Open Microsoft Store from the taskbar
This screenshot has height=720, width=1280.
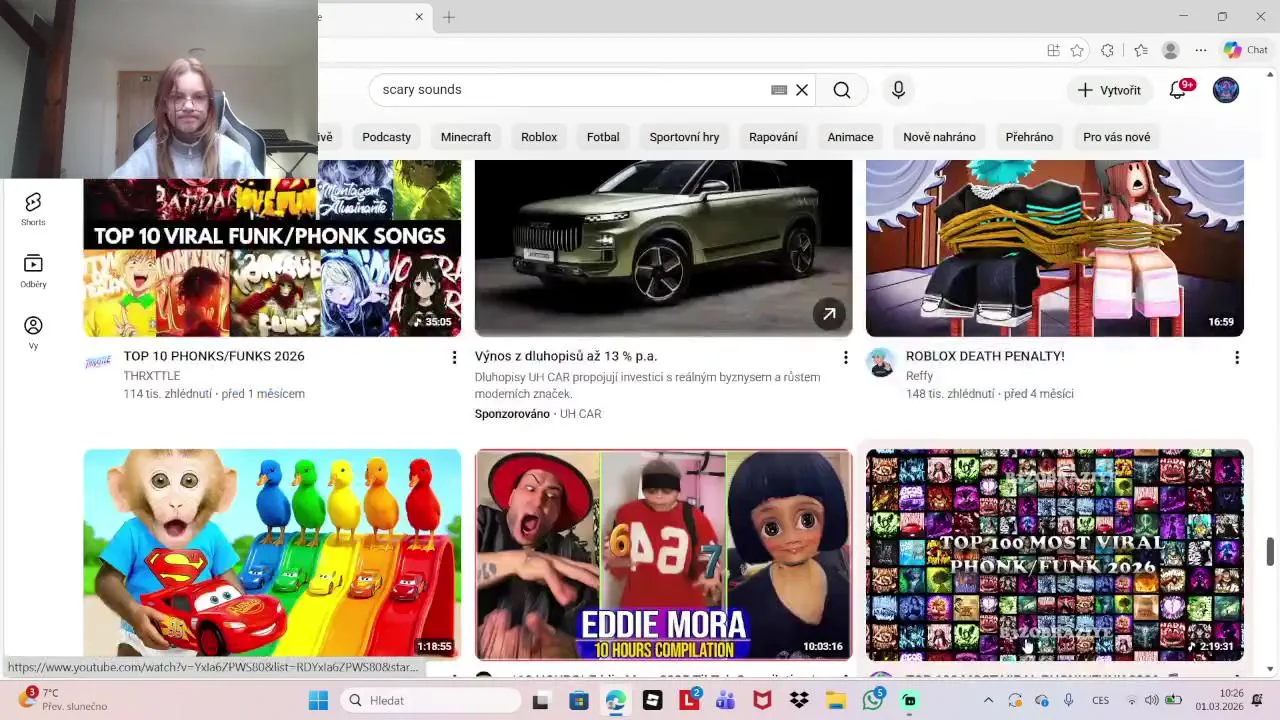pyautogui.click(x=578, y=700)
